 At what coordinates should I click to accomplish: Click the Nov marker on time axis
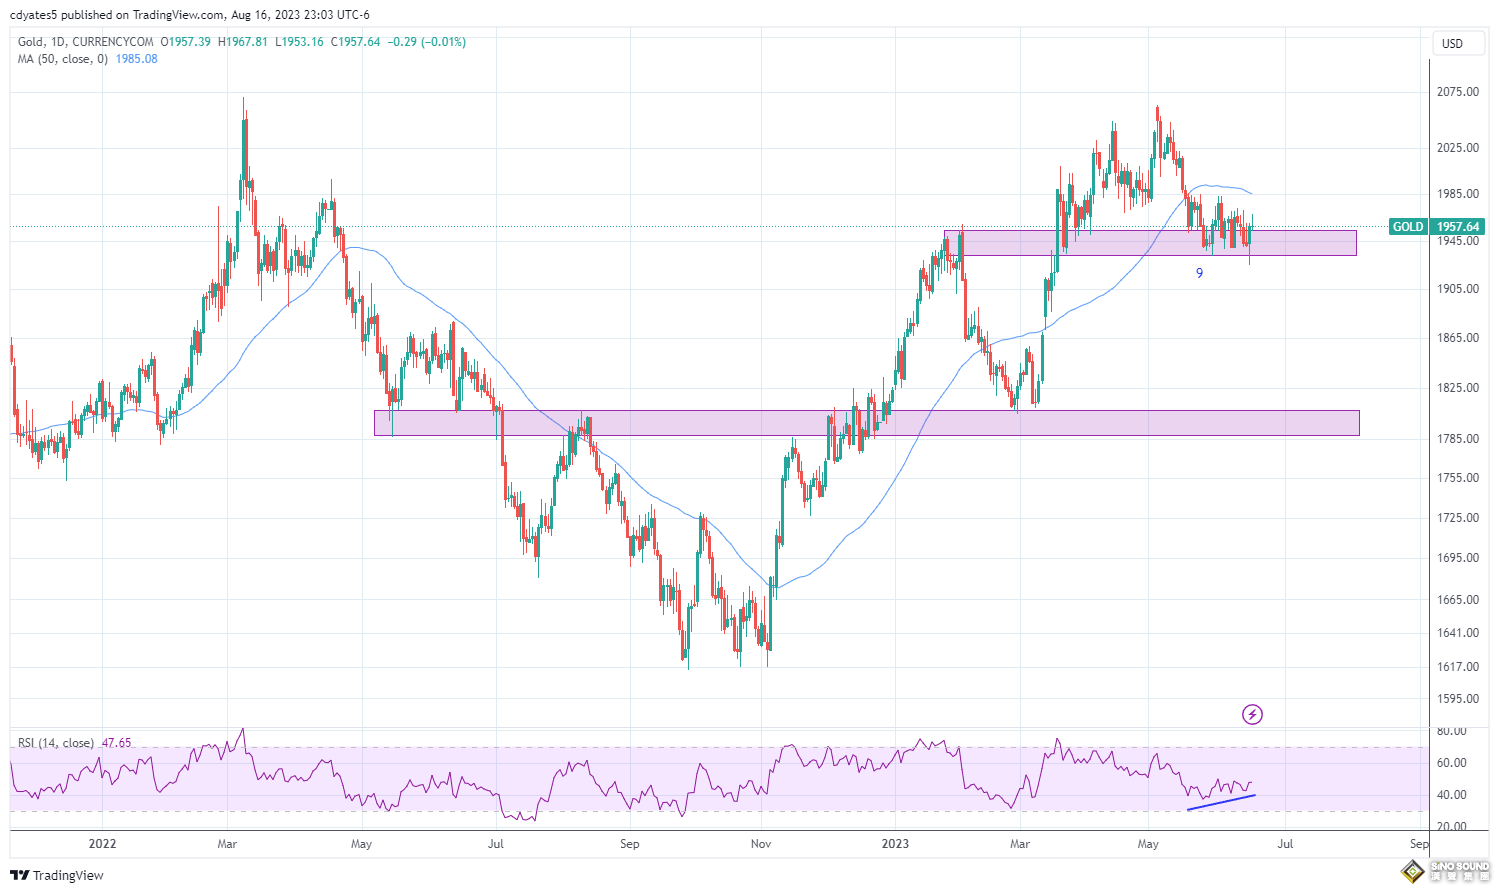point(761,844)
